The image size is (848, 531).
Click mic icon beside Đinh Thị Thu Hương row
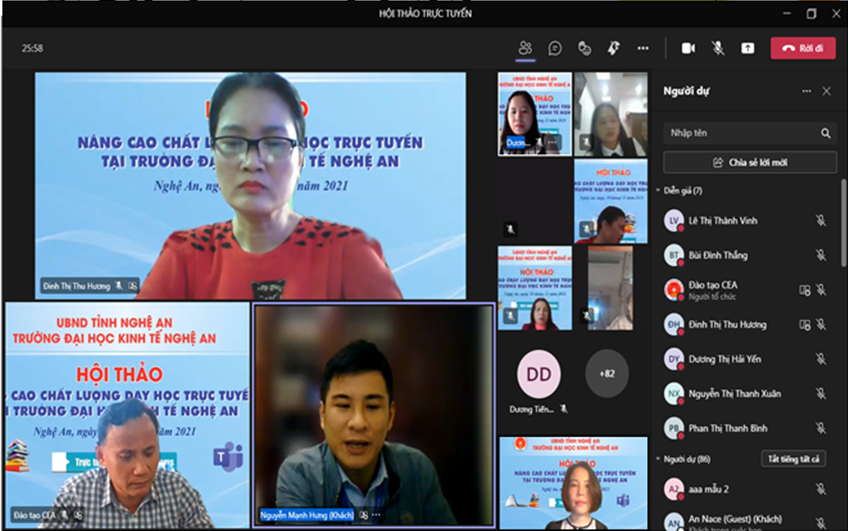tap(821, 324)
